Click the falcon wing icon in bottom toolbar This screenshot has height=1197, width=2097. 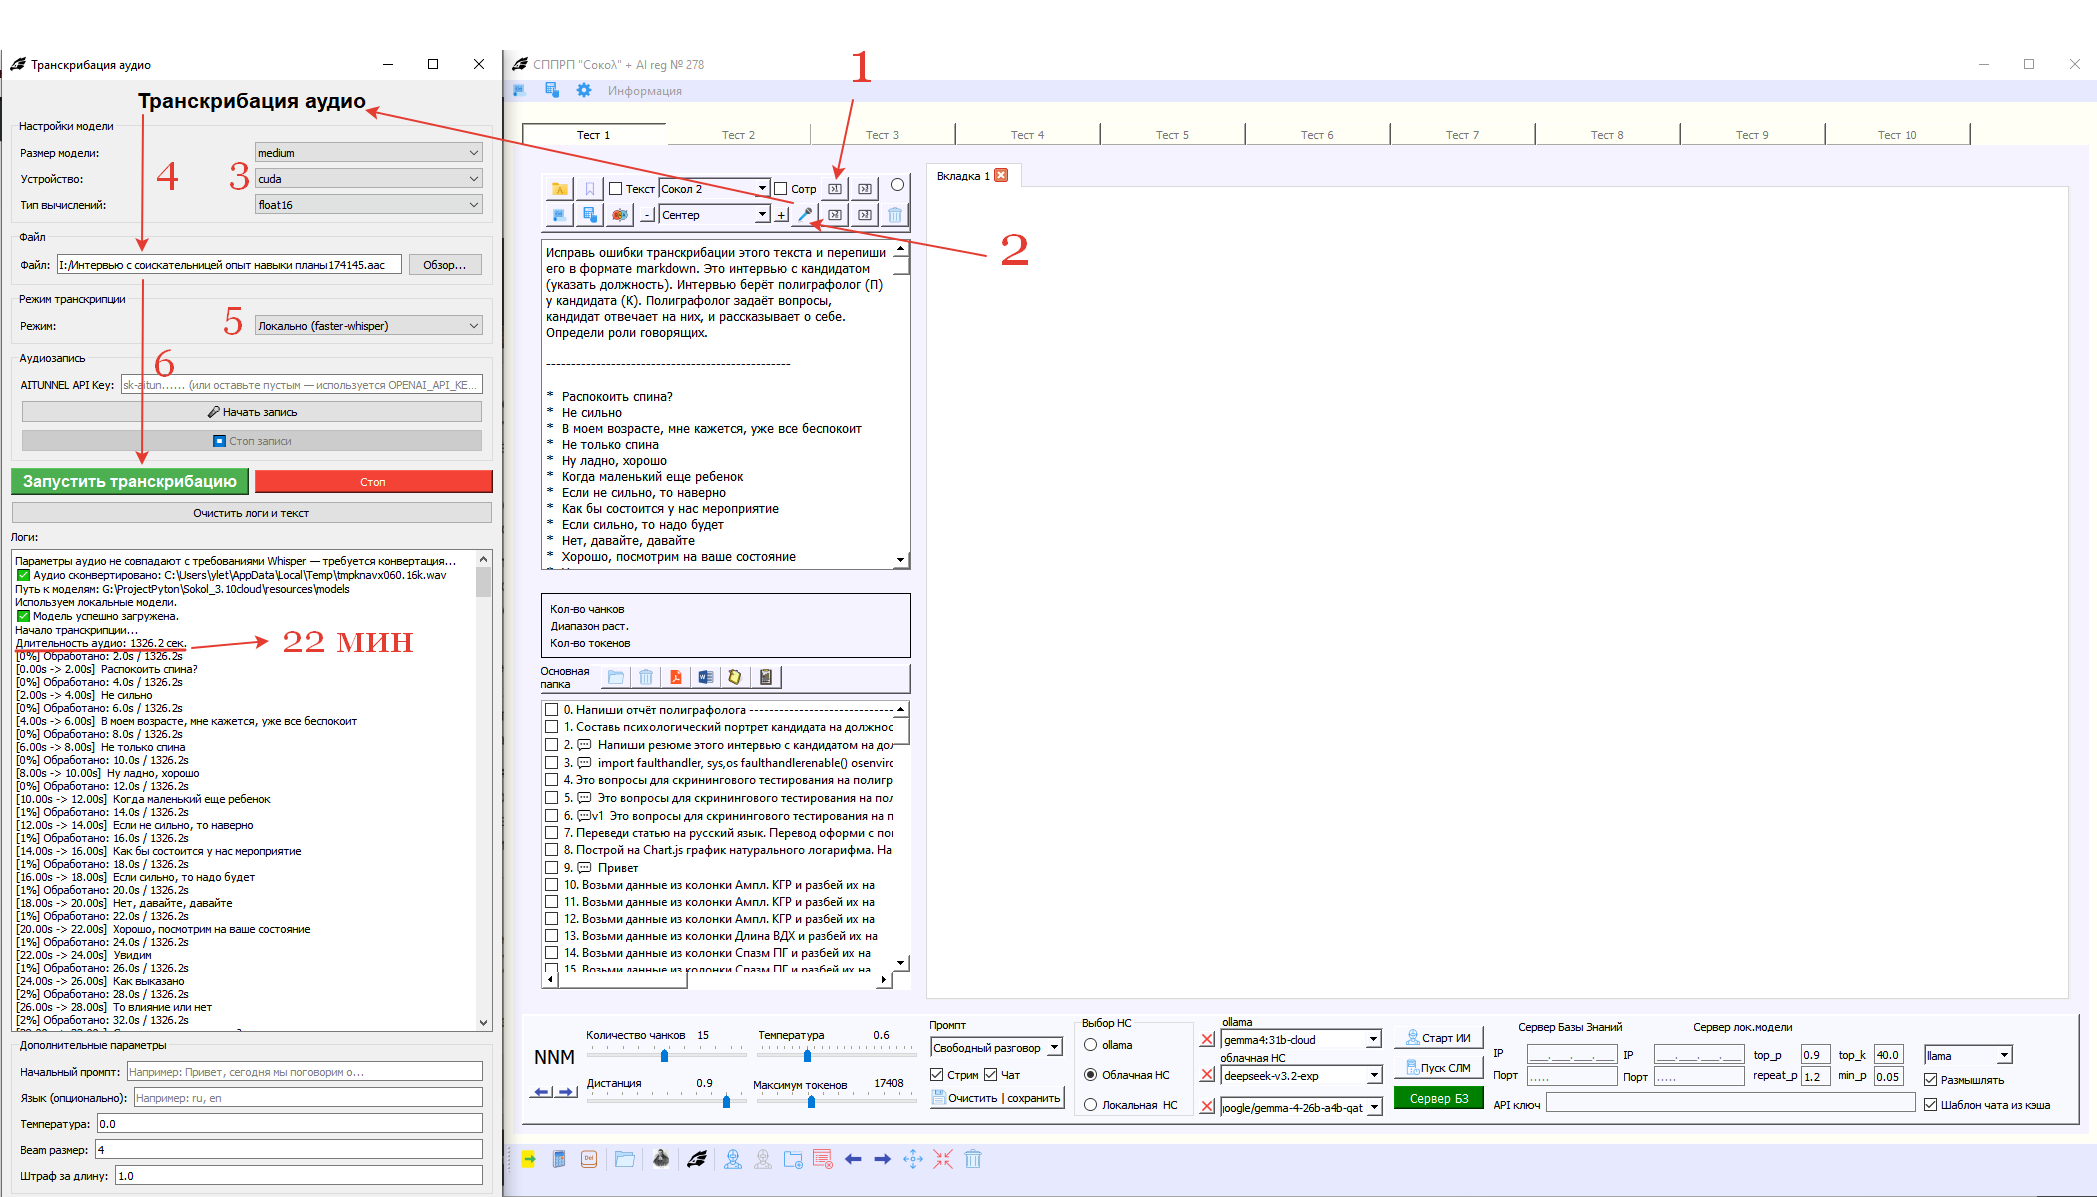(697, 1159)
